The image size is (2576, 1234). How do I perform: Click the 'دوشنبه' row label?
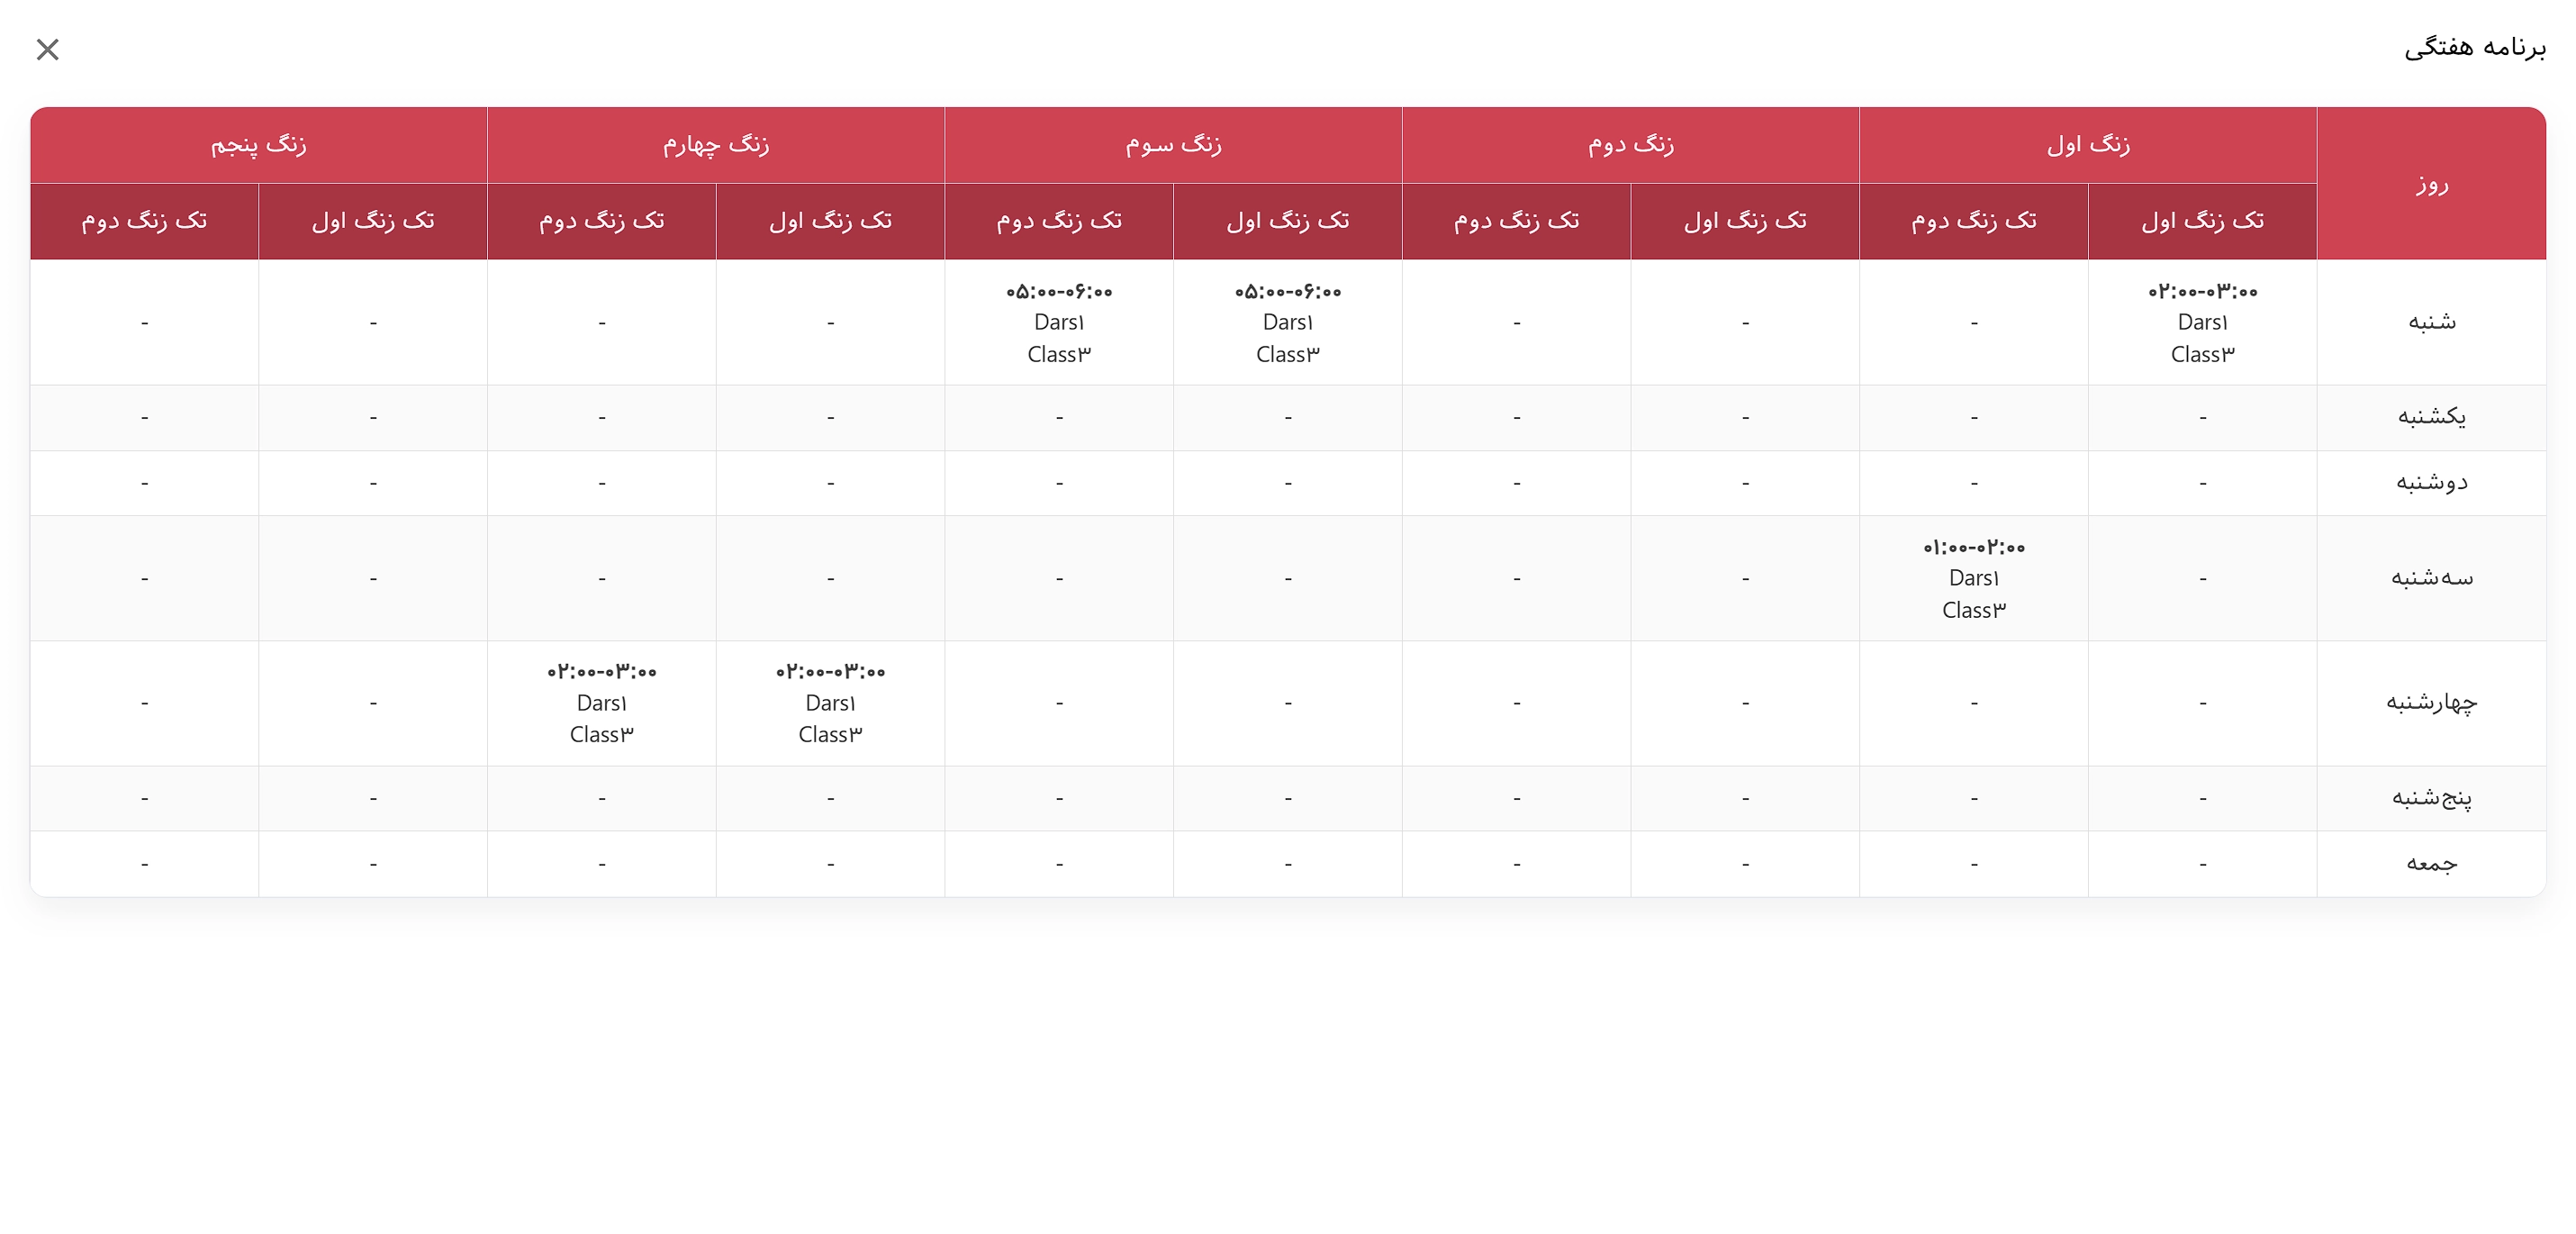tap(2431, 483)
